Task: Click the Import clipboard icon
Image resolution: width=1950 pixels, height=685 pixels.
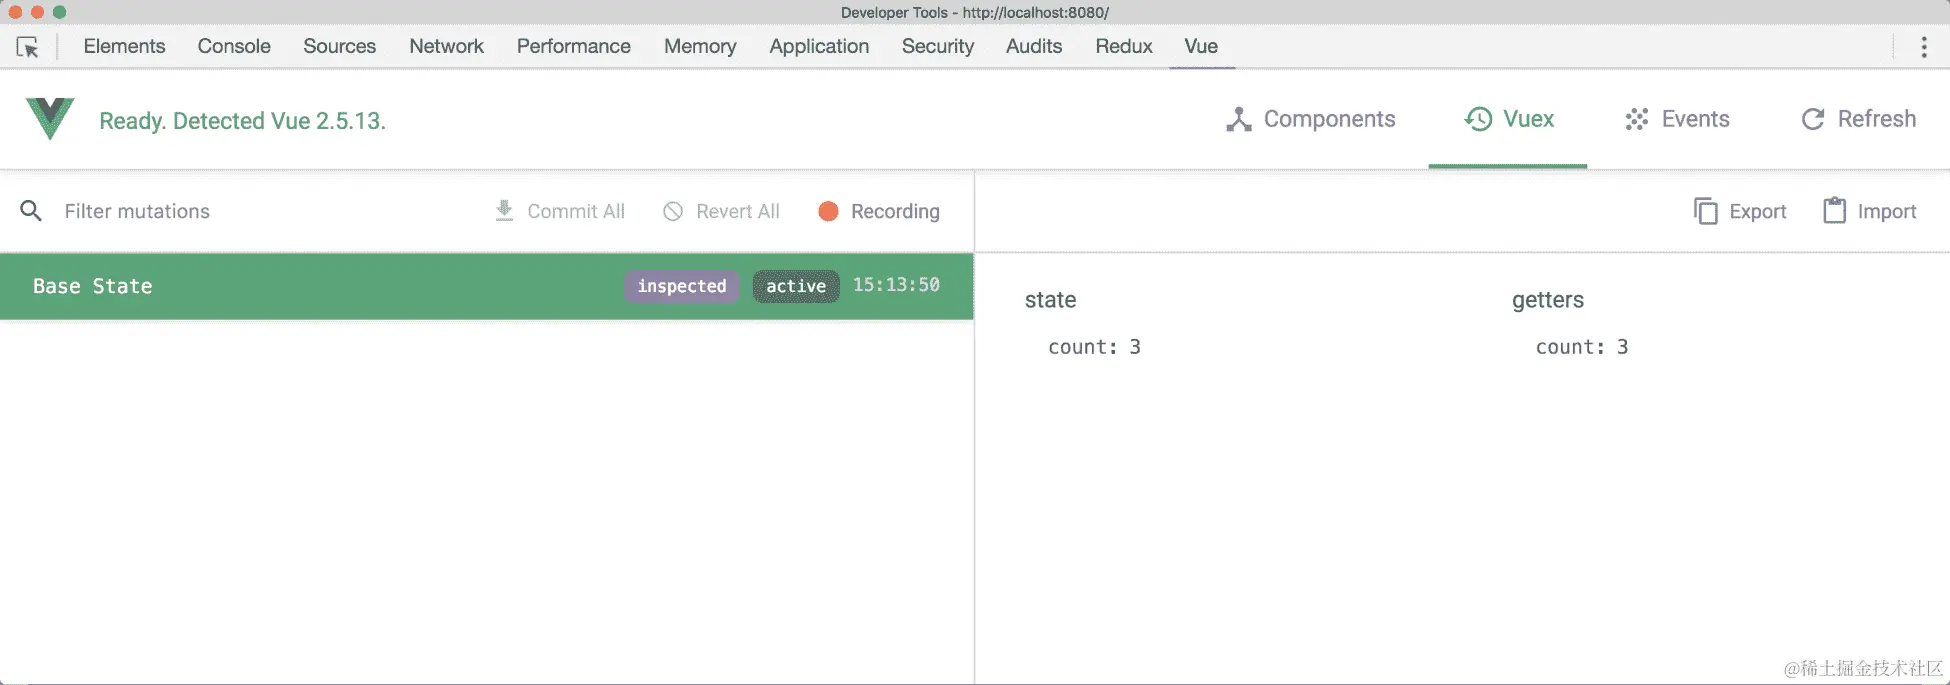Action: click(x=1834, y=210)
